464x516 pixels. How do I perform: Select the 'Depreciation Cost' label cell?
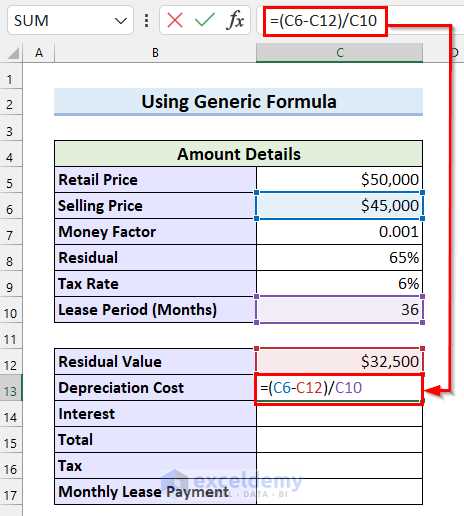pyautogui.click(x=155, y=388)
